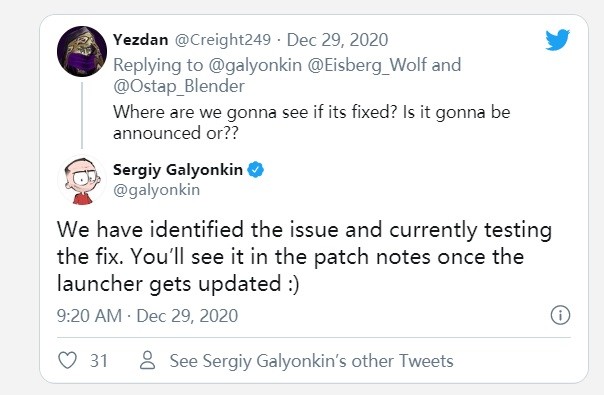
Task: Click Sergiy Galyonkin's verified badge
Action: [x=255, y=170]
